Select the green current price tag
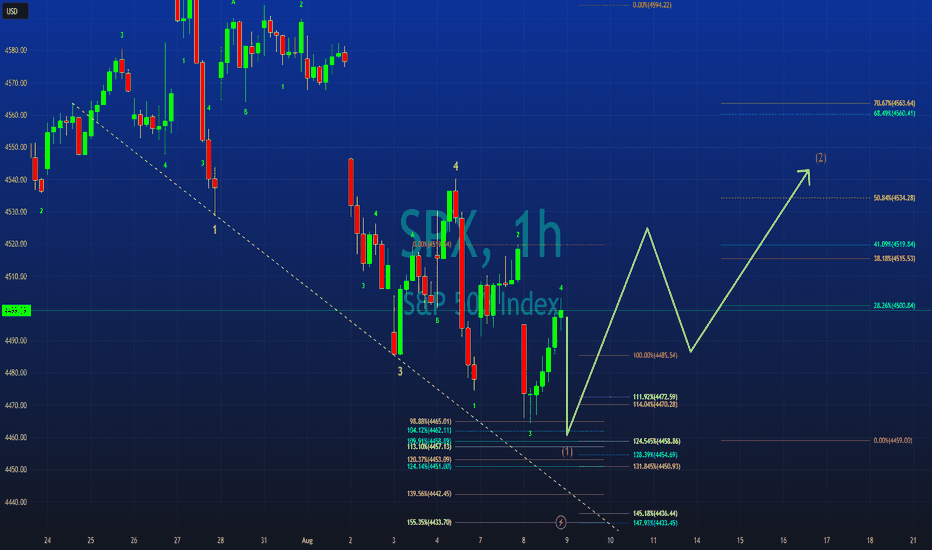 [16, 310]
